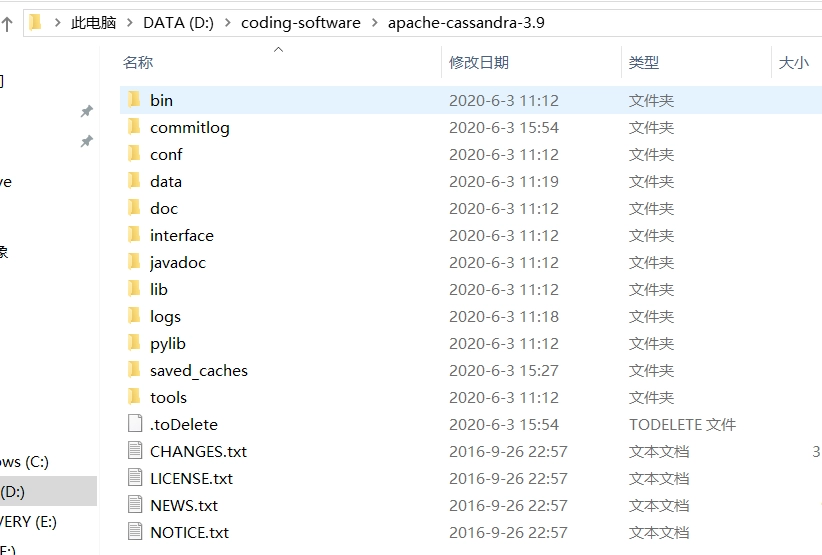Select the conf folder name
This screenshot has height=555, width=822.
coord(166,155)
